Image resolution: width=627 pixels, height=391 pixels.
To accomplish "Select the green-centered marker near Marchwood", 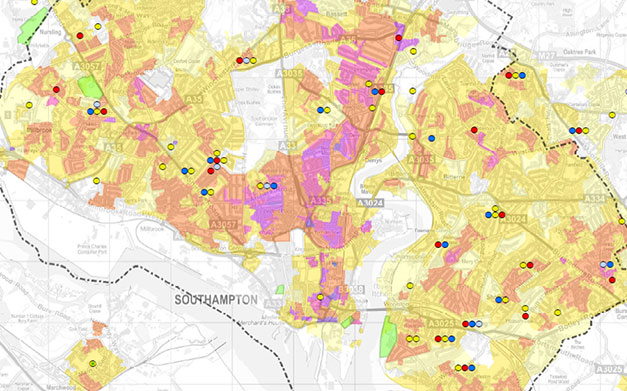I will 93,363.
